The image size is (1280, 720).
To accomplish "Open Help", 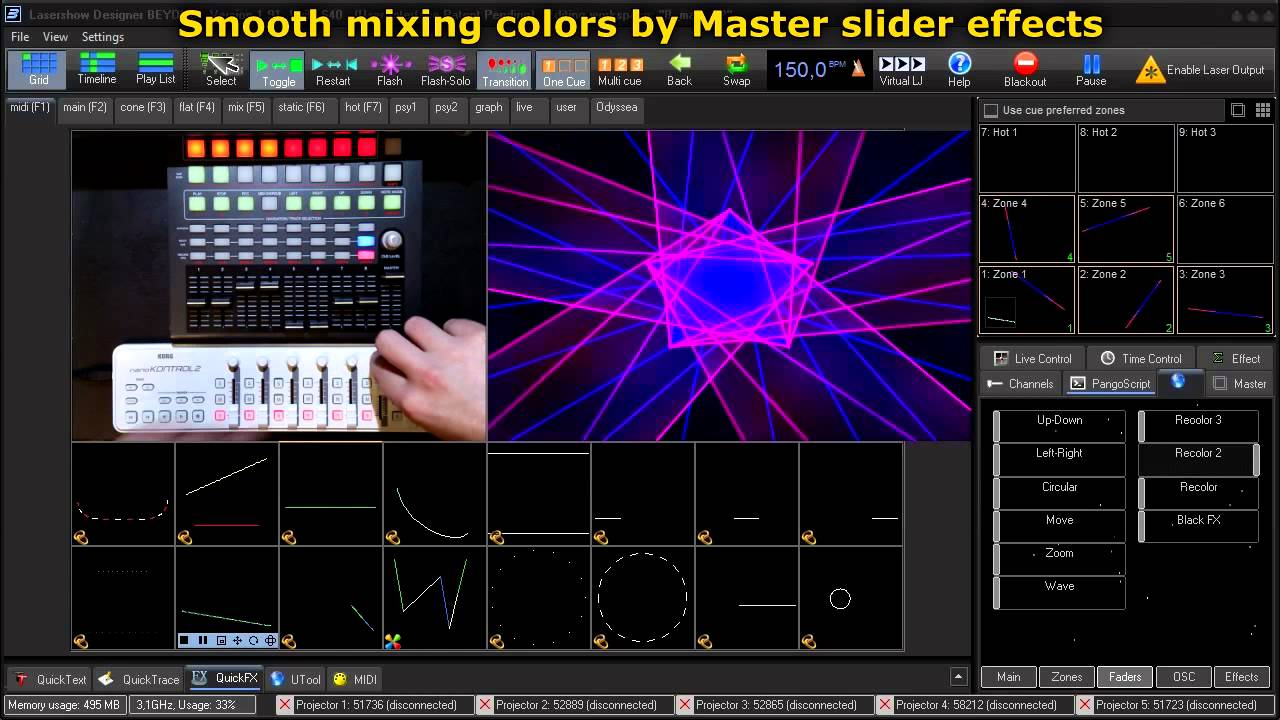I will (959, 70).
